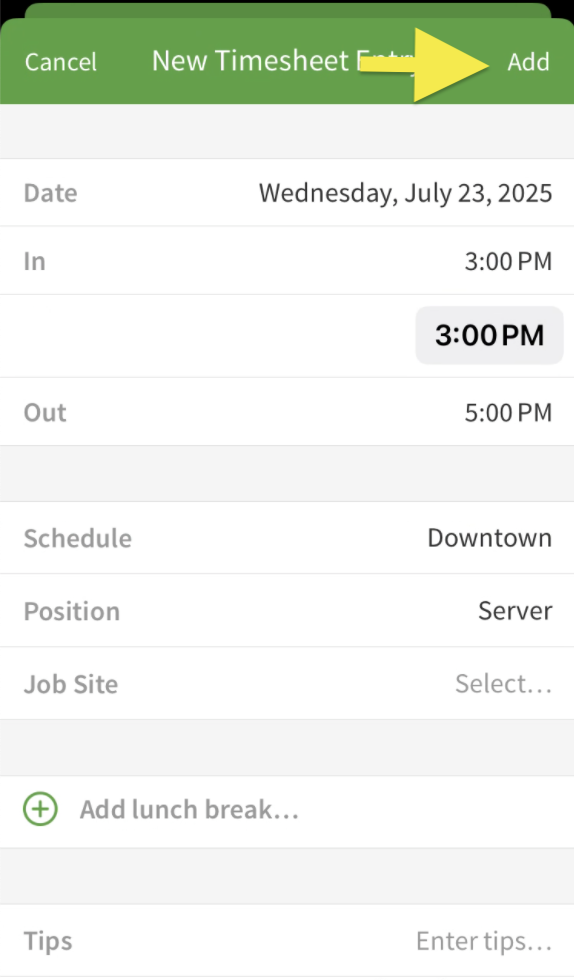This screenshot has width=574, height=980.
Task: Select the Position row label
Action: tap(72, 611)
